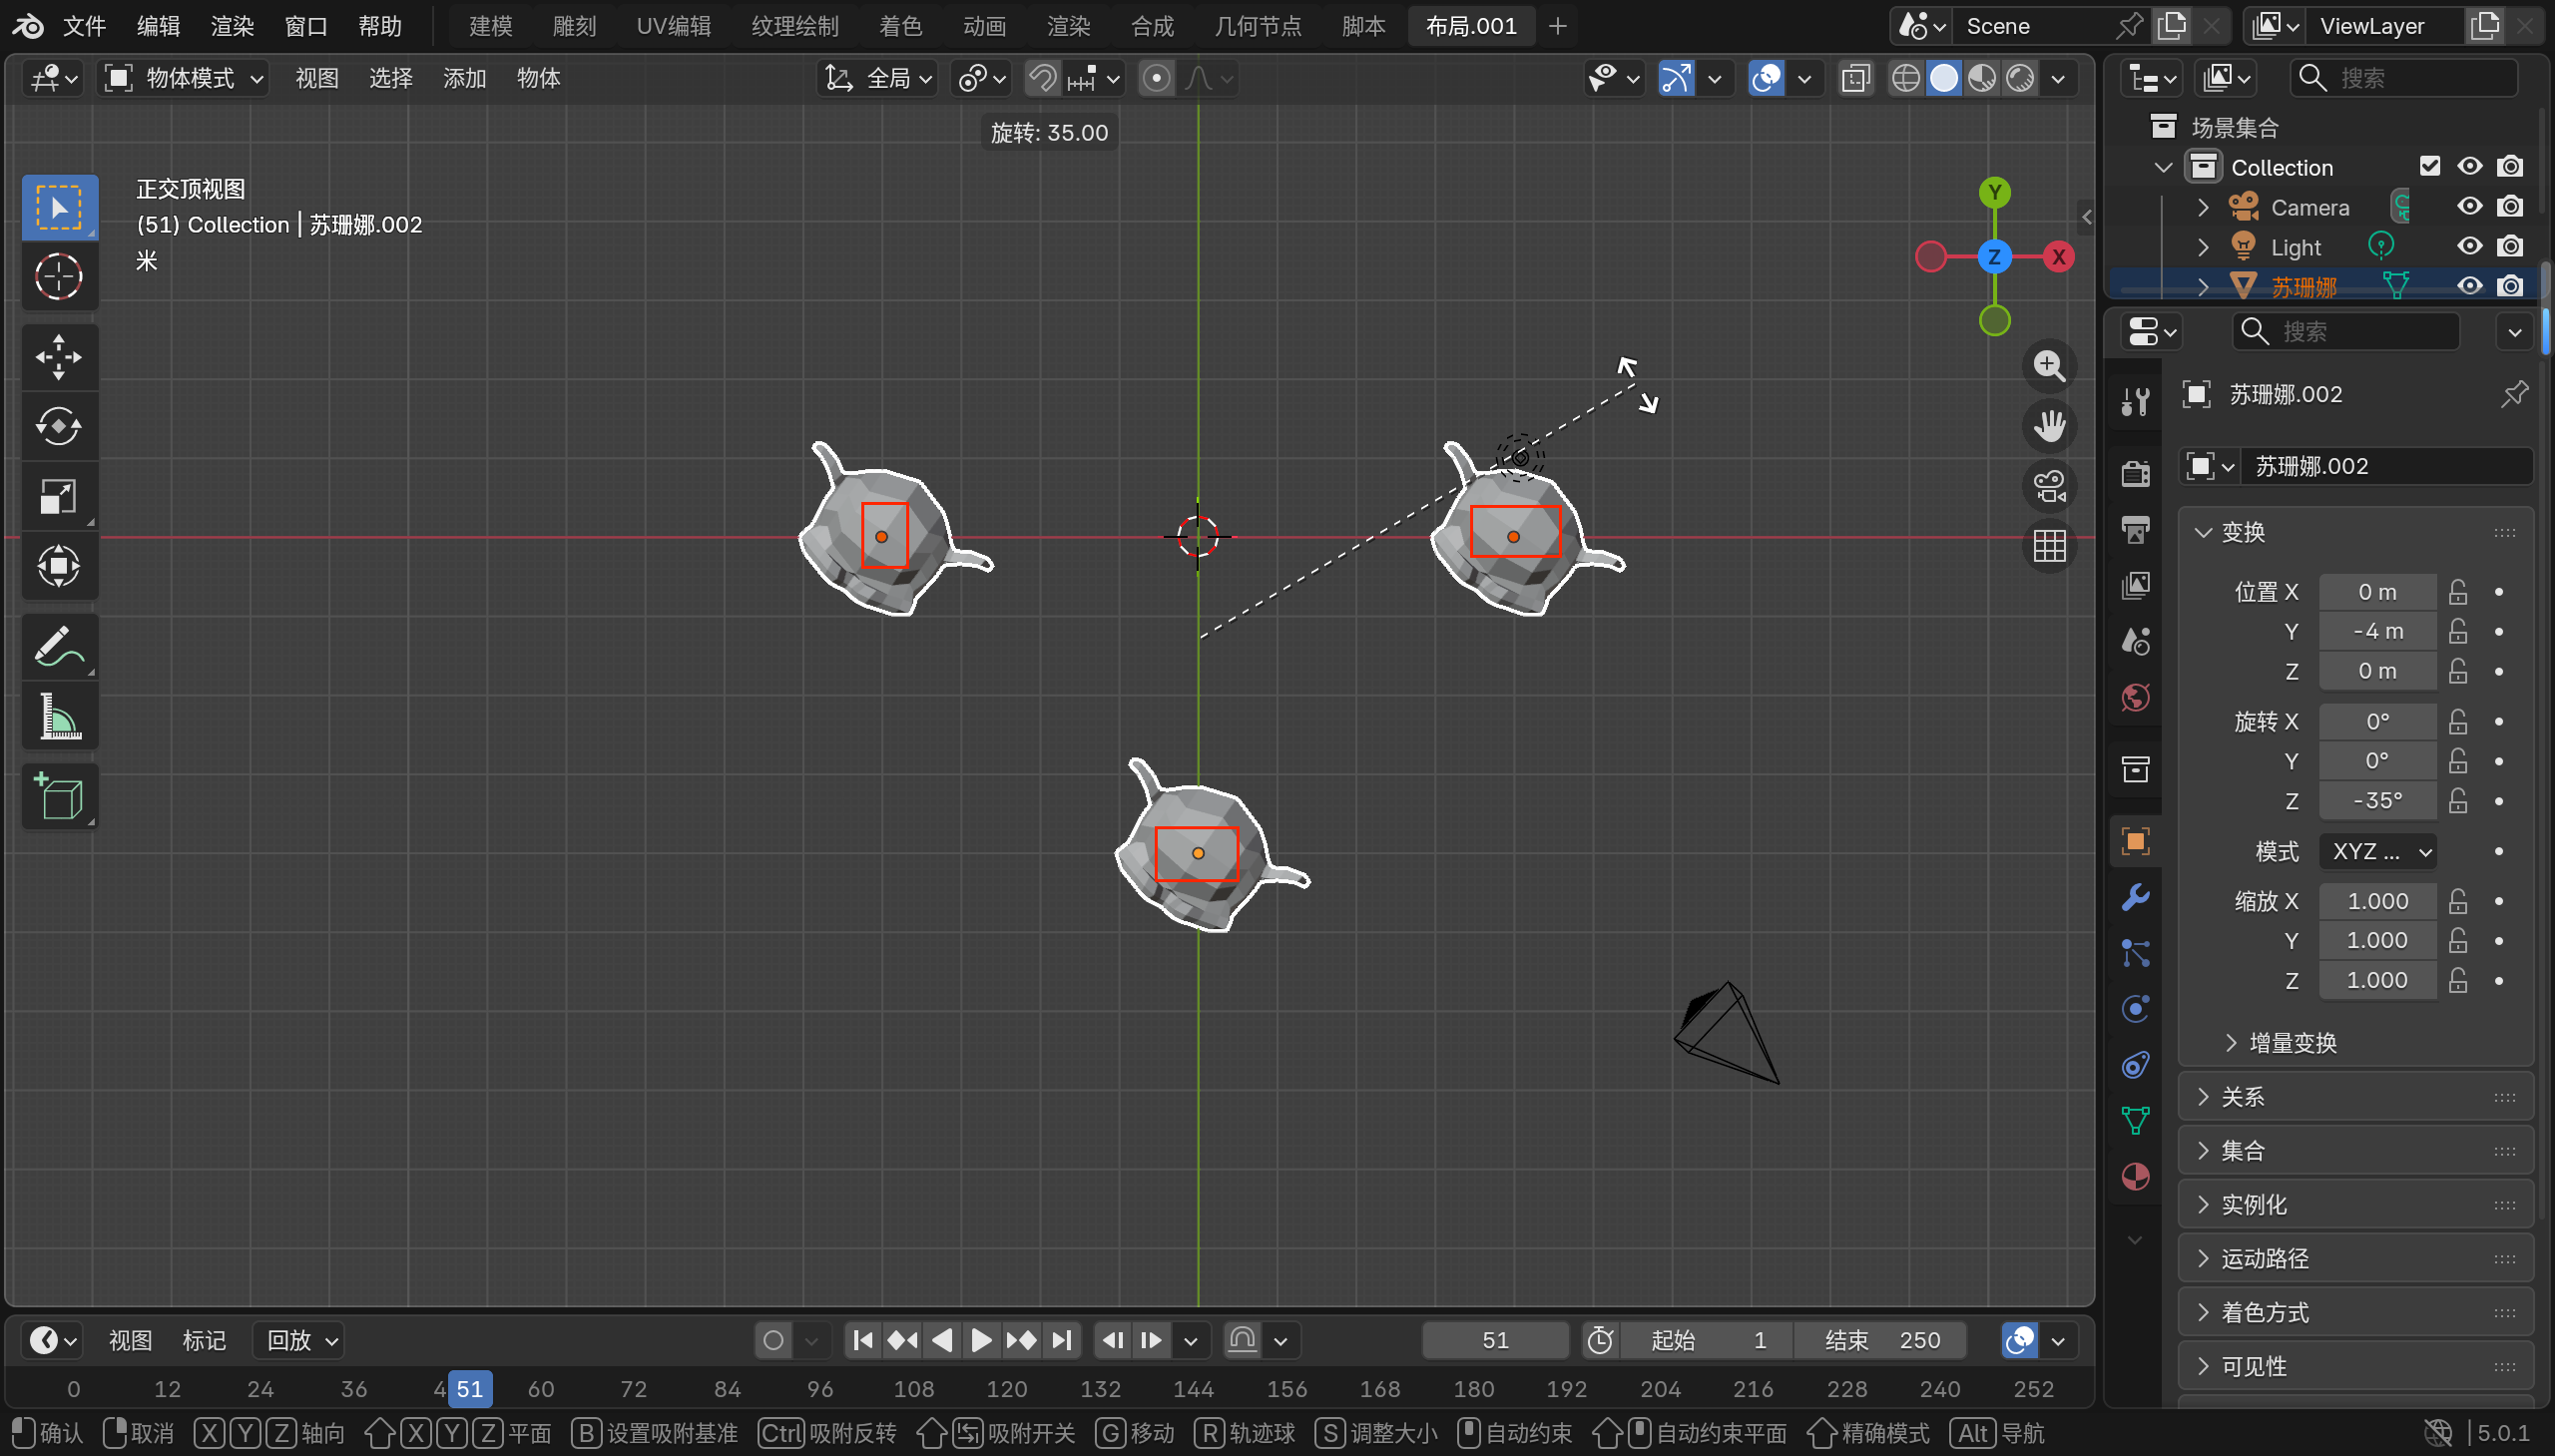2555x1456 pixels.
Task: Hide the Light object eye icon
Action: pos(2469,246)
